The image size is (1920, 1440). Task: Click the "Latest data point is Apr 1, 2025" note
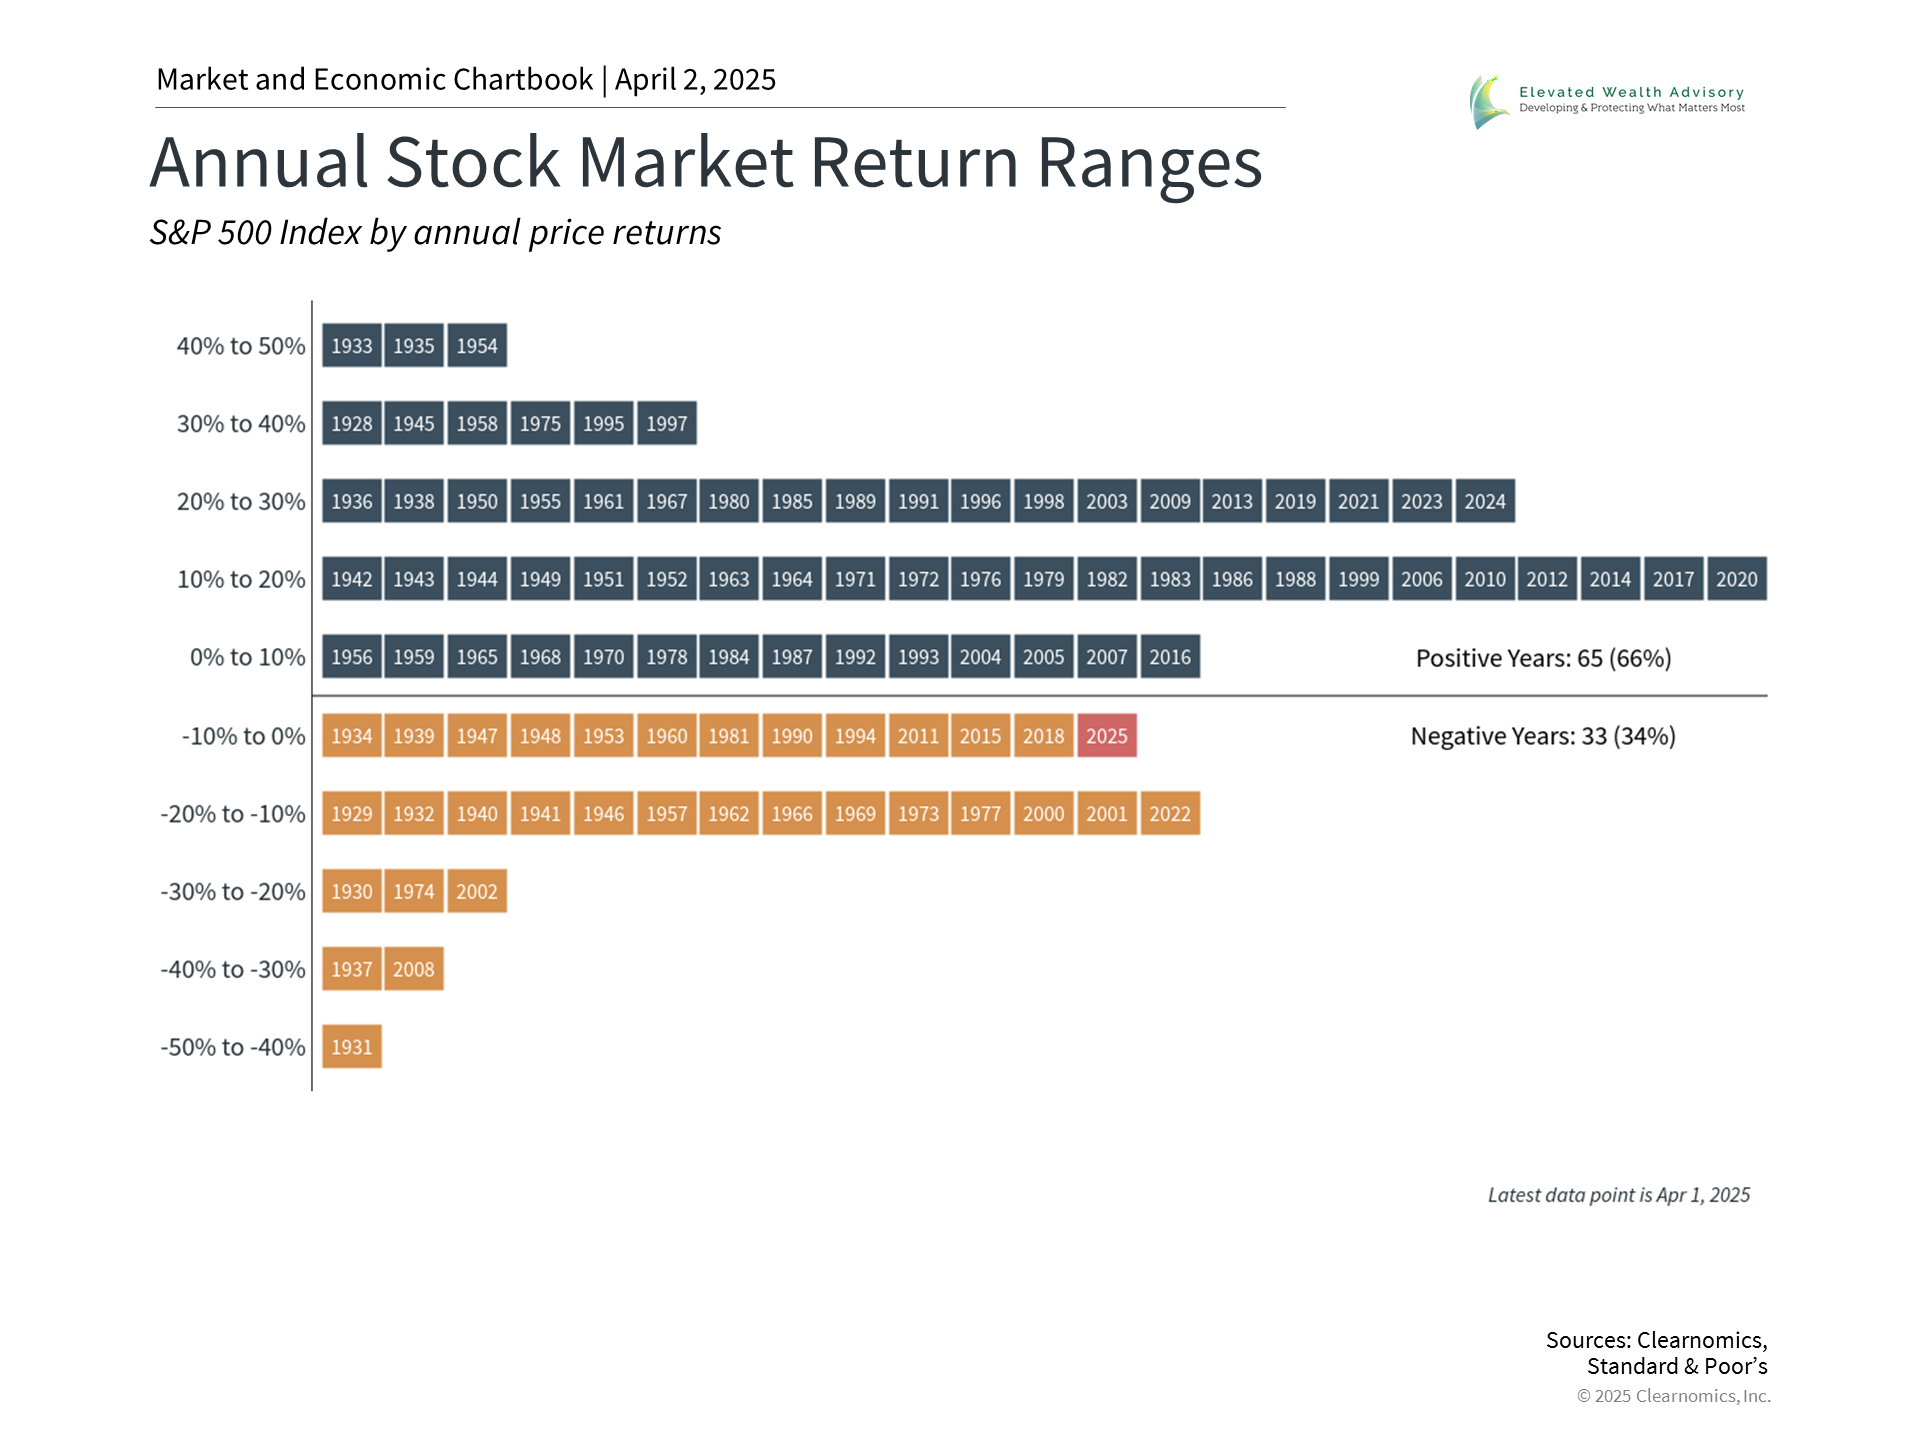[1618, 1195]
